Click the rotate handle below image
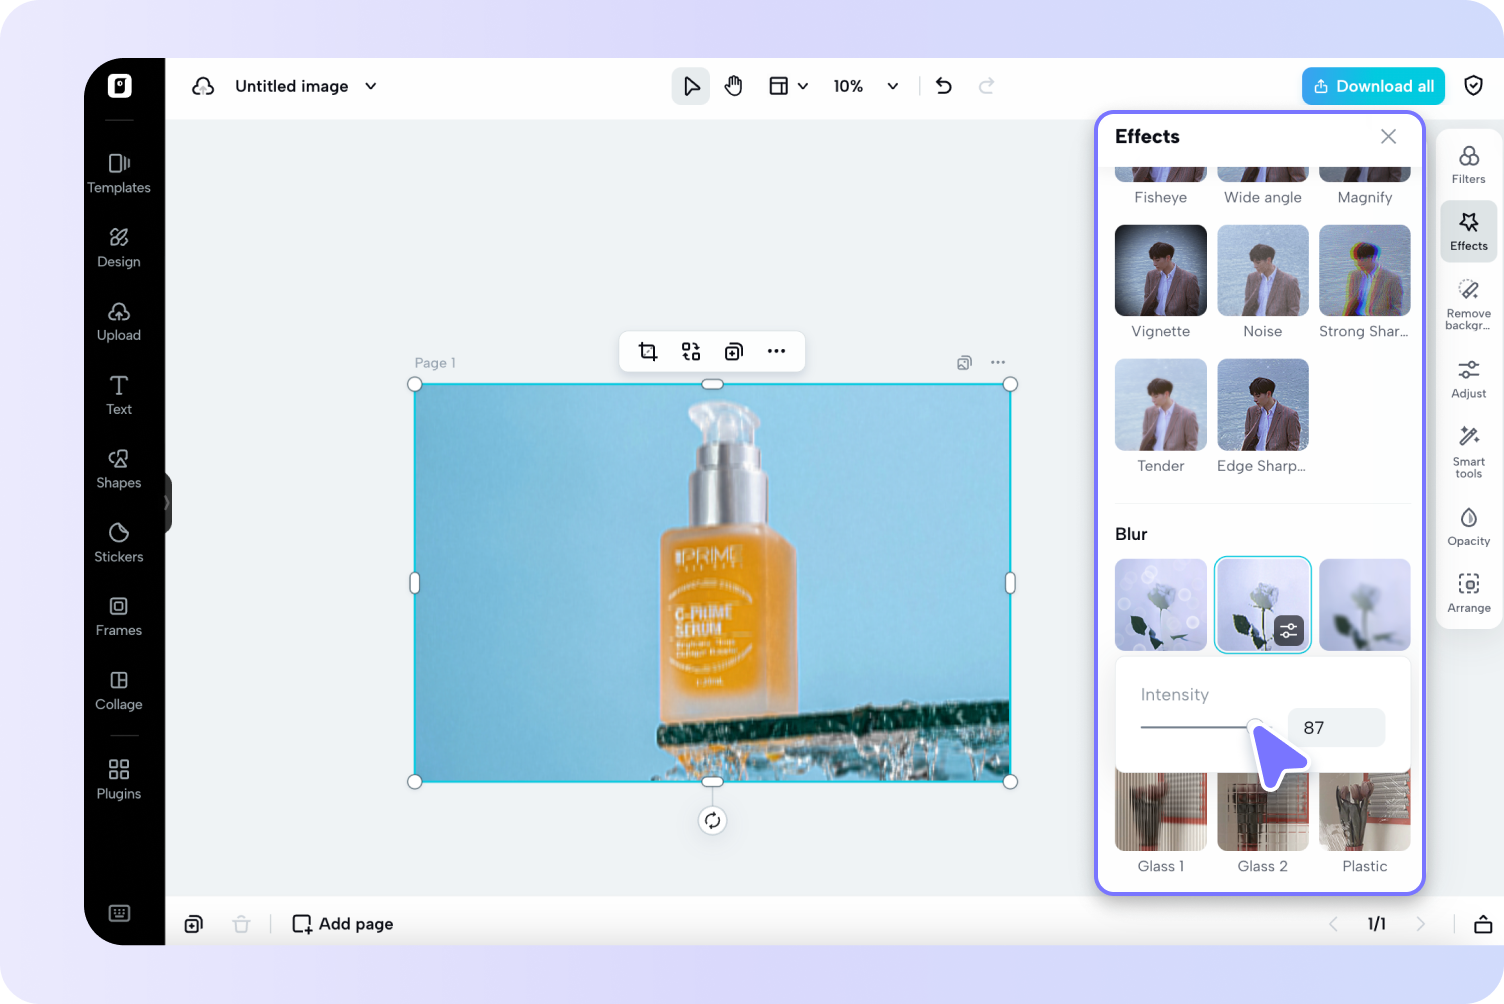Viewport: 1504px width, 1004px height. click(712, 821)
